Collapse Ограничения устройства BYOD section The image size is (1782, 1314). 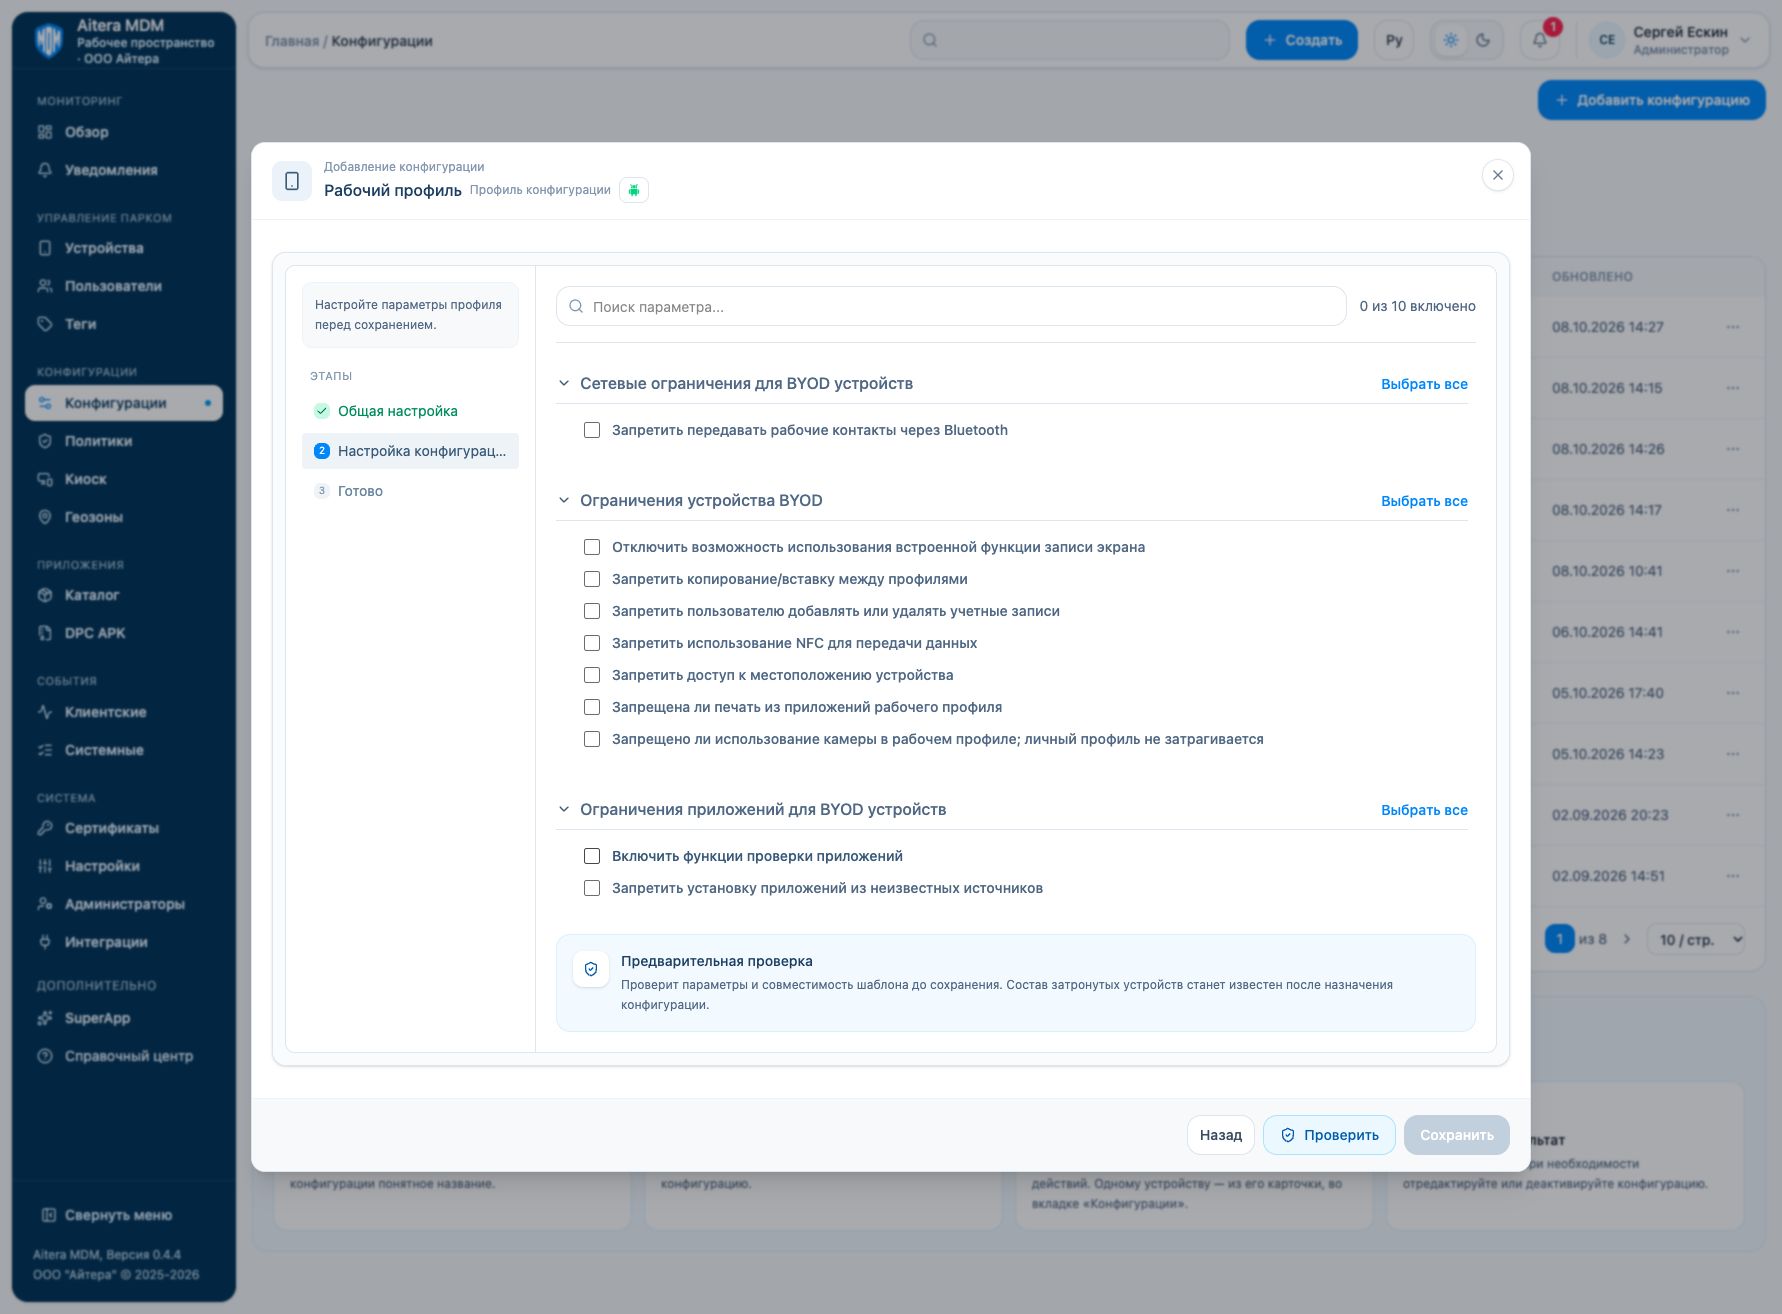pos(564,501)
